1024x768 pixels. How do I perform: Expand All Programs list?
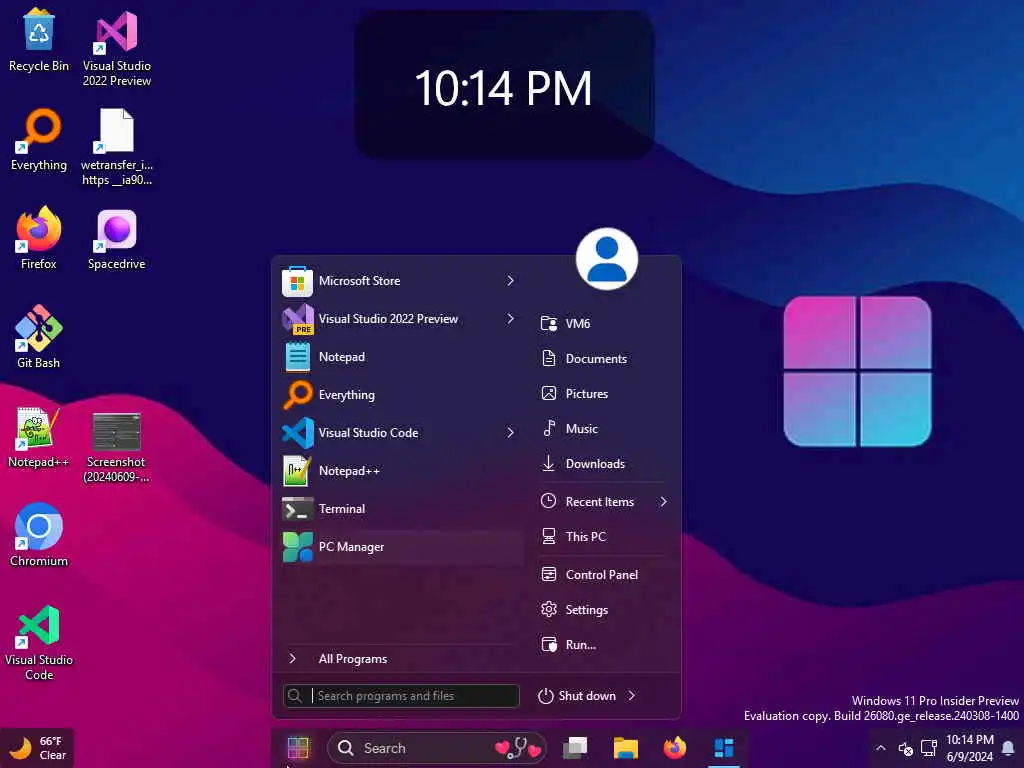click(402, 658)
